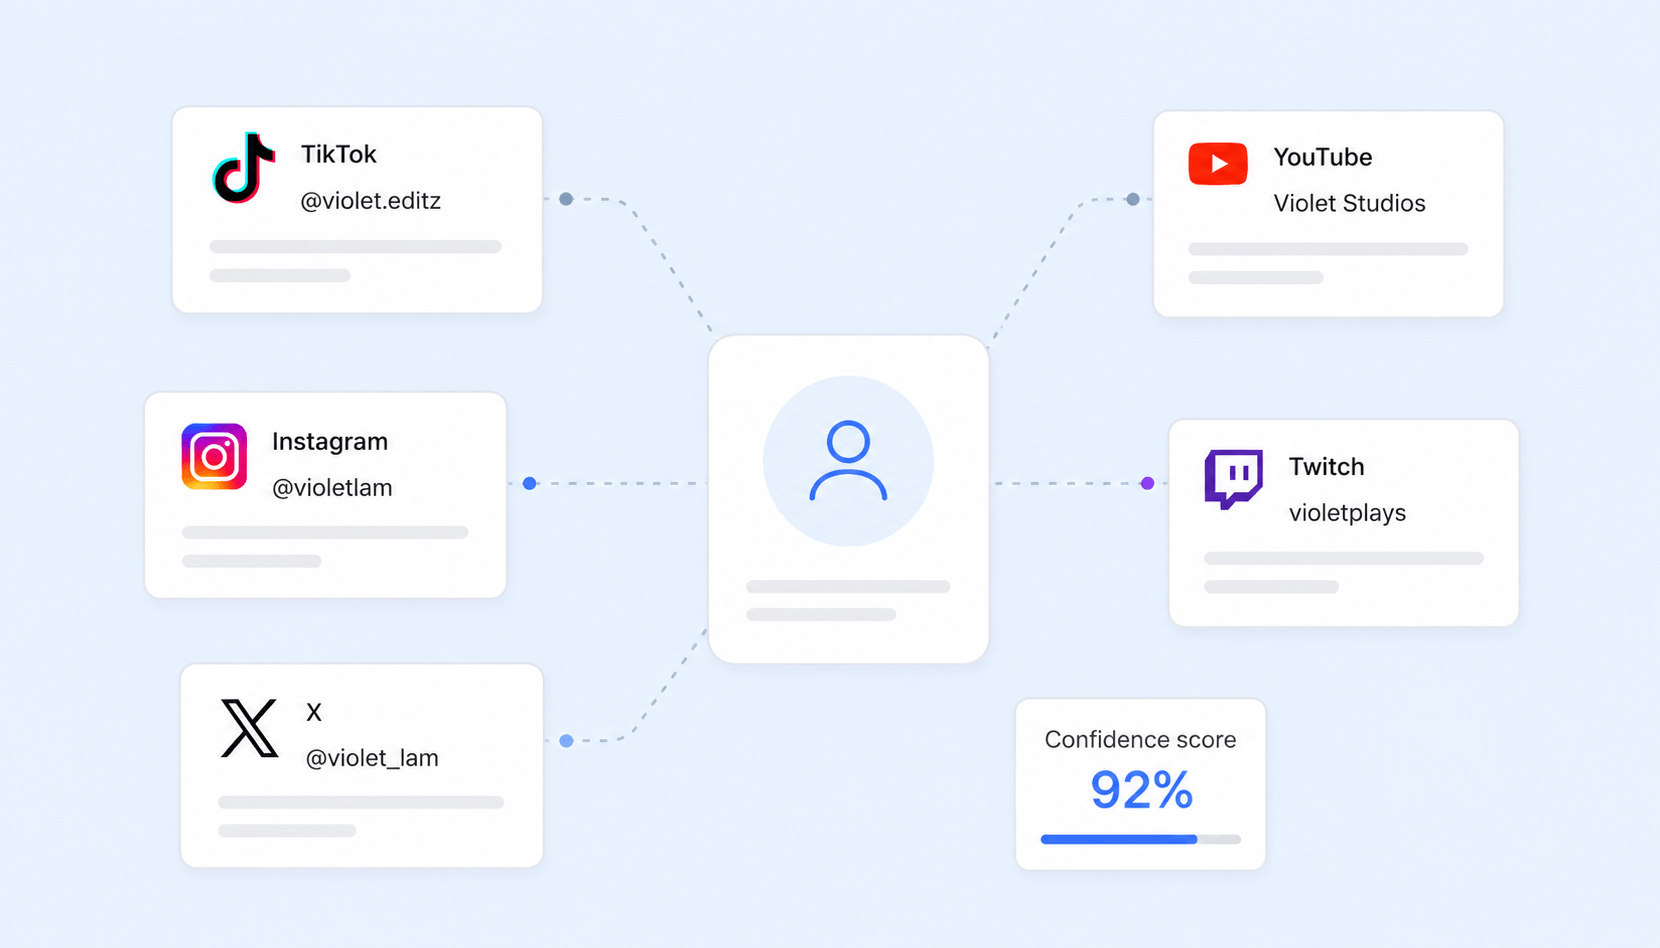
Task: Click the connector dot beside the X card
Action: (x=566, y=741)
